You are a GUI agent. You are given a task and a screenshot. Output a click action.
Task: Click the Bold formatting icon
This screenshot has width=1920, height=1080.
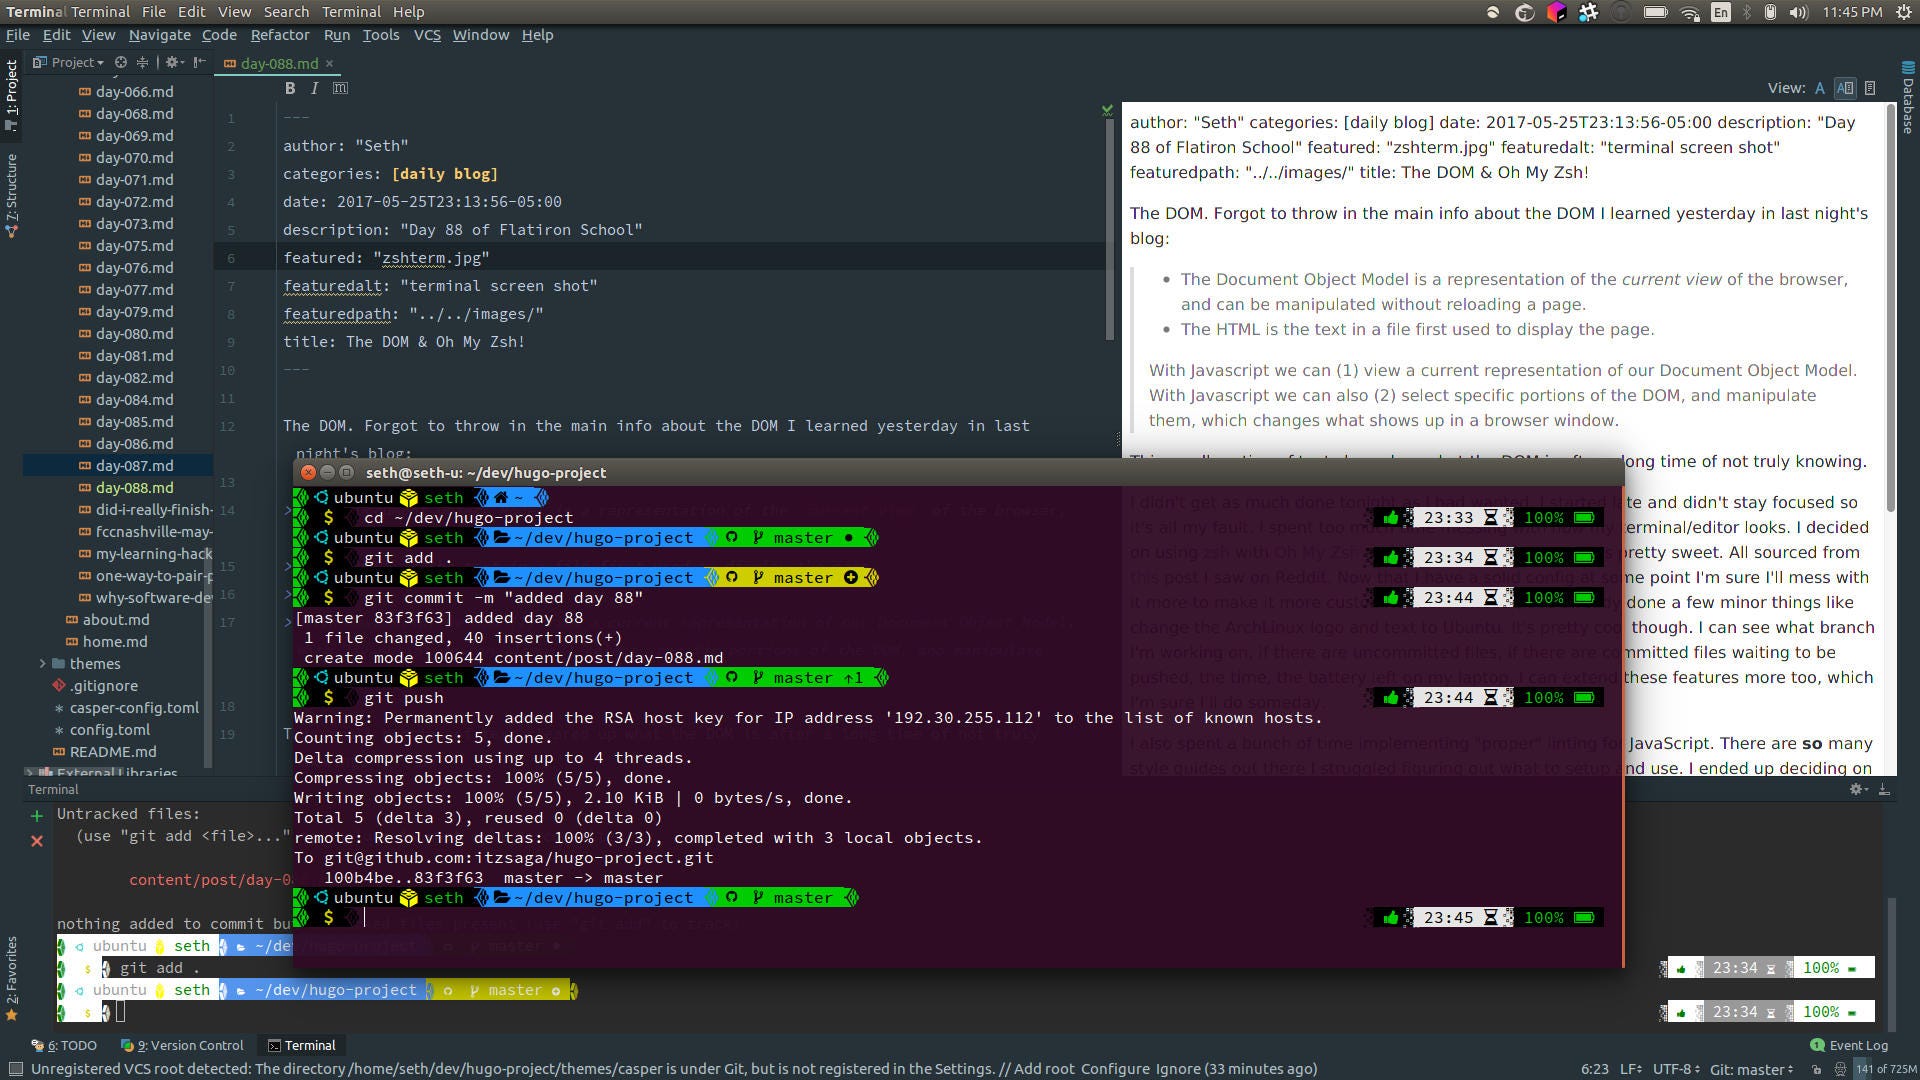(x=290, y=88)
